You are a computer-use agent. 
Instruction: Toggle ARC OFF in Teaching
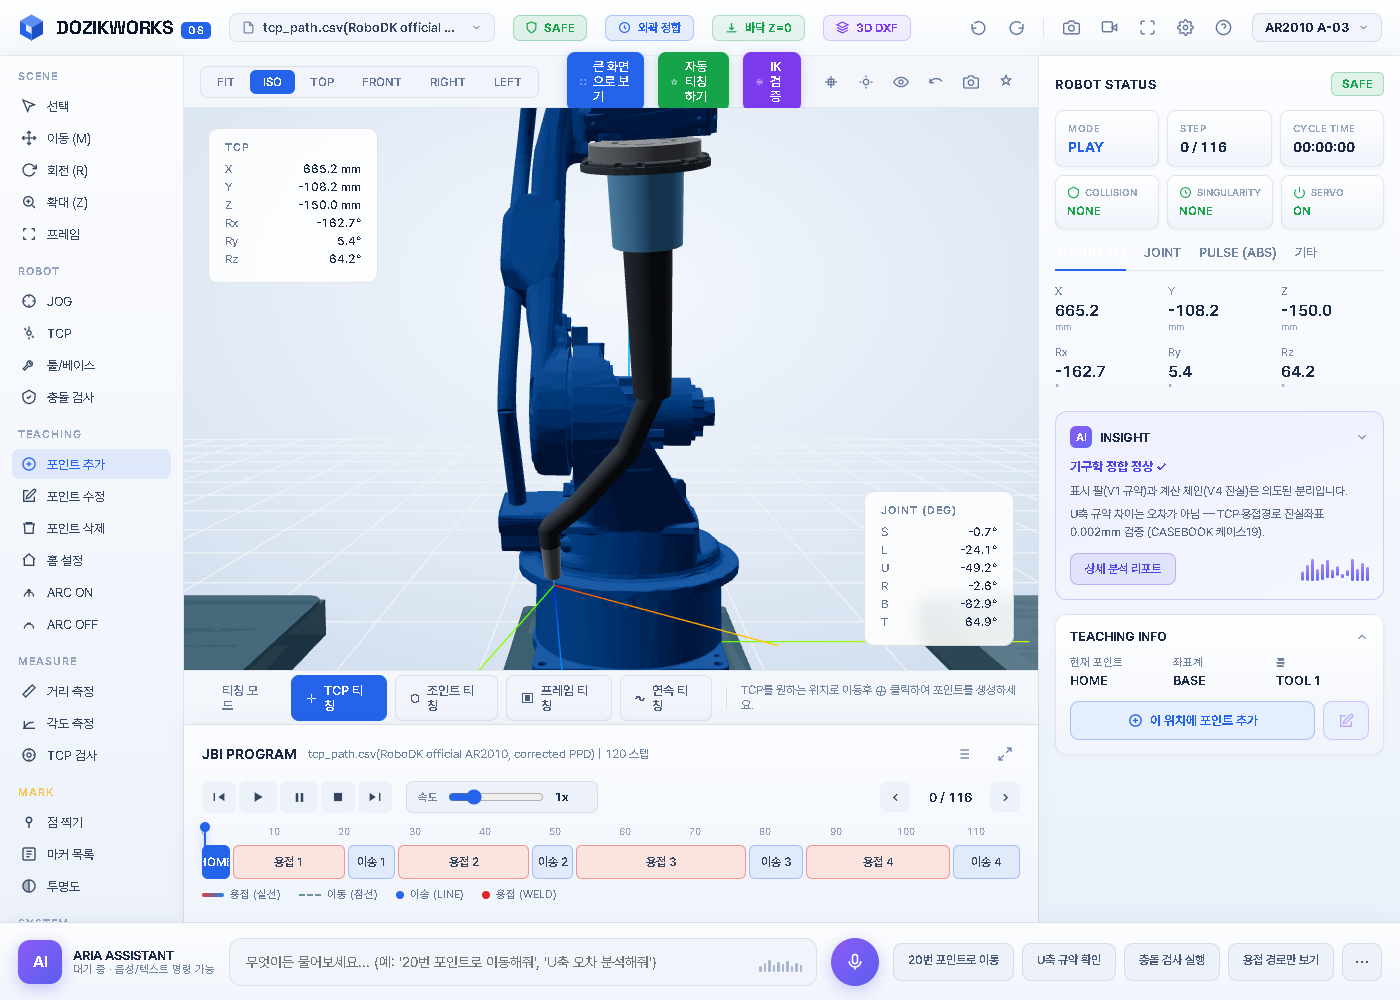pos(91,624)
